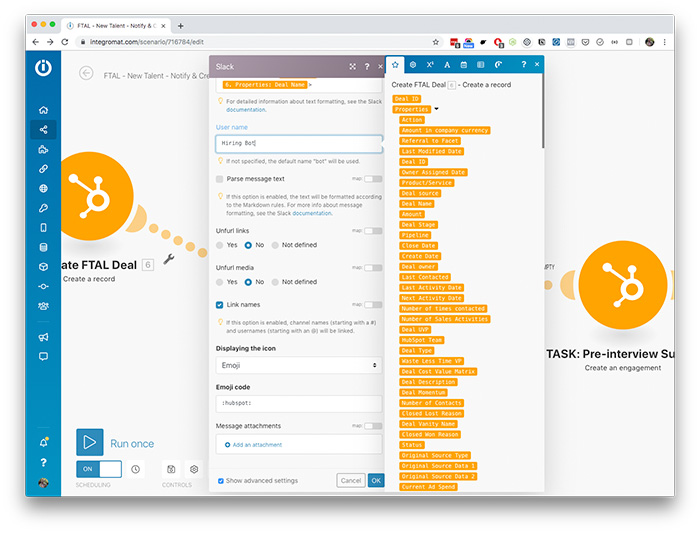The width and height of the screenshot is (700, 533).
Task: Insert the Deal Name property pill
Action: coord(417,204)
